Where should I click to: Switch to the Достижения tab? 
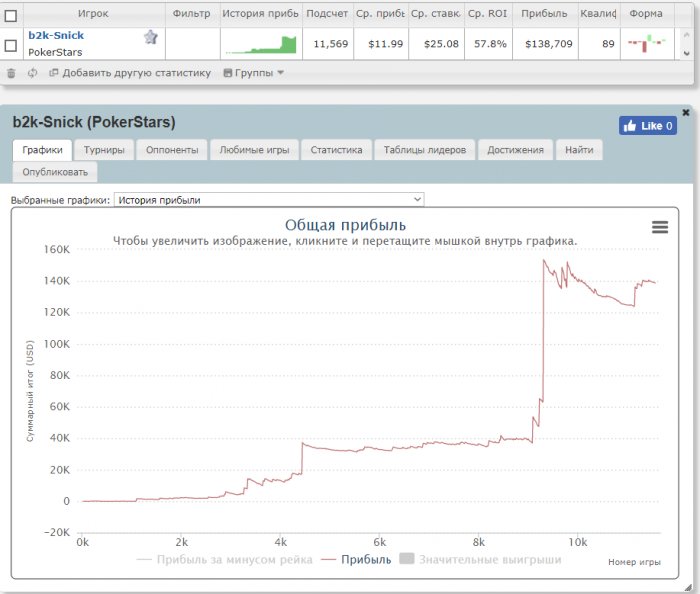point(516,150)
